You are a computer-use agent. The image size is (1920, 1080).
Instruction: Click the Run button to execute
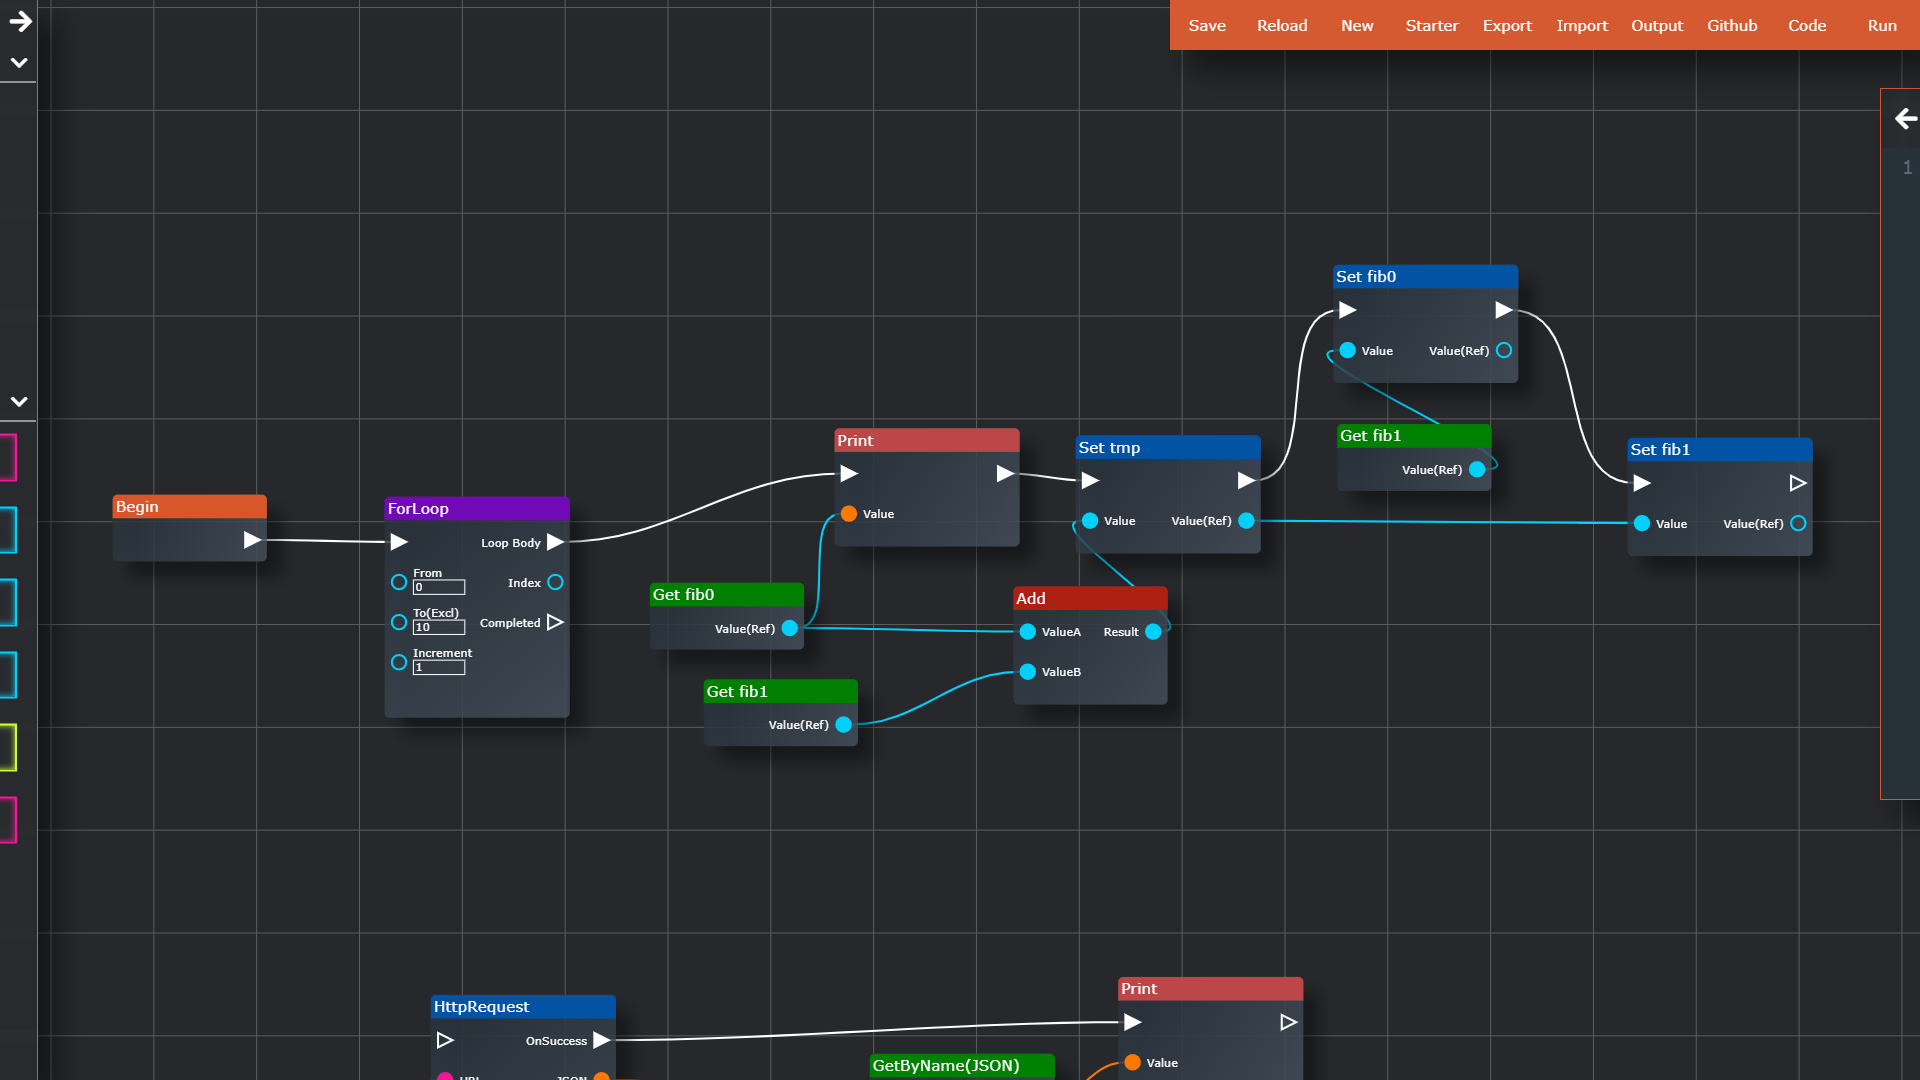click(1883, 24)
